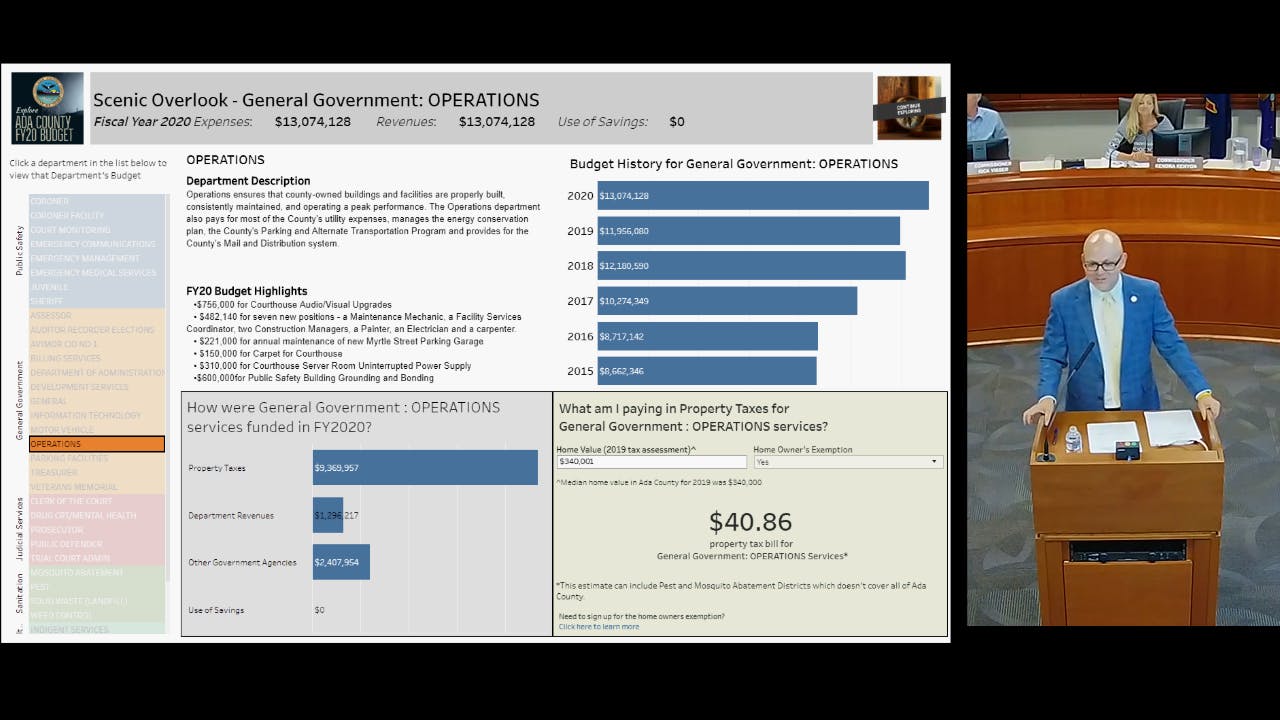Select JUVENILE department

pos(97,287)
